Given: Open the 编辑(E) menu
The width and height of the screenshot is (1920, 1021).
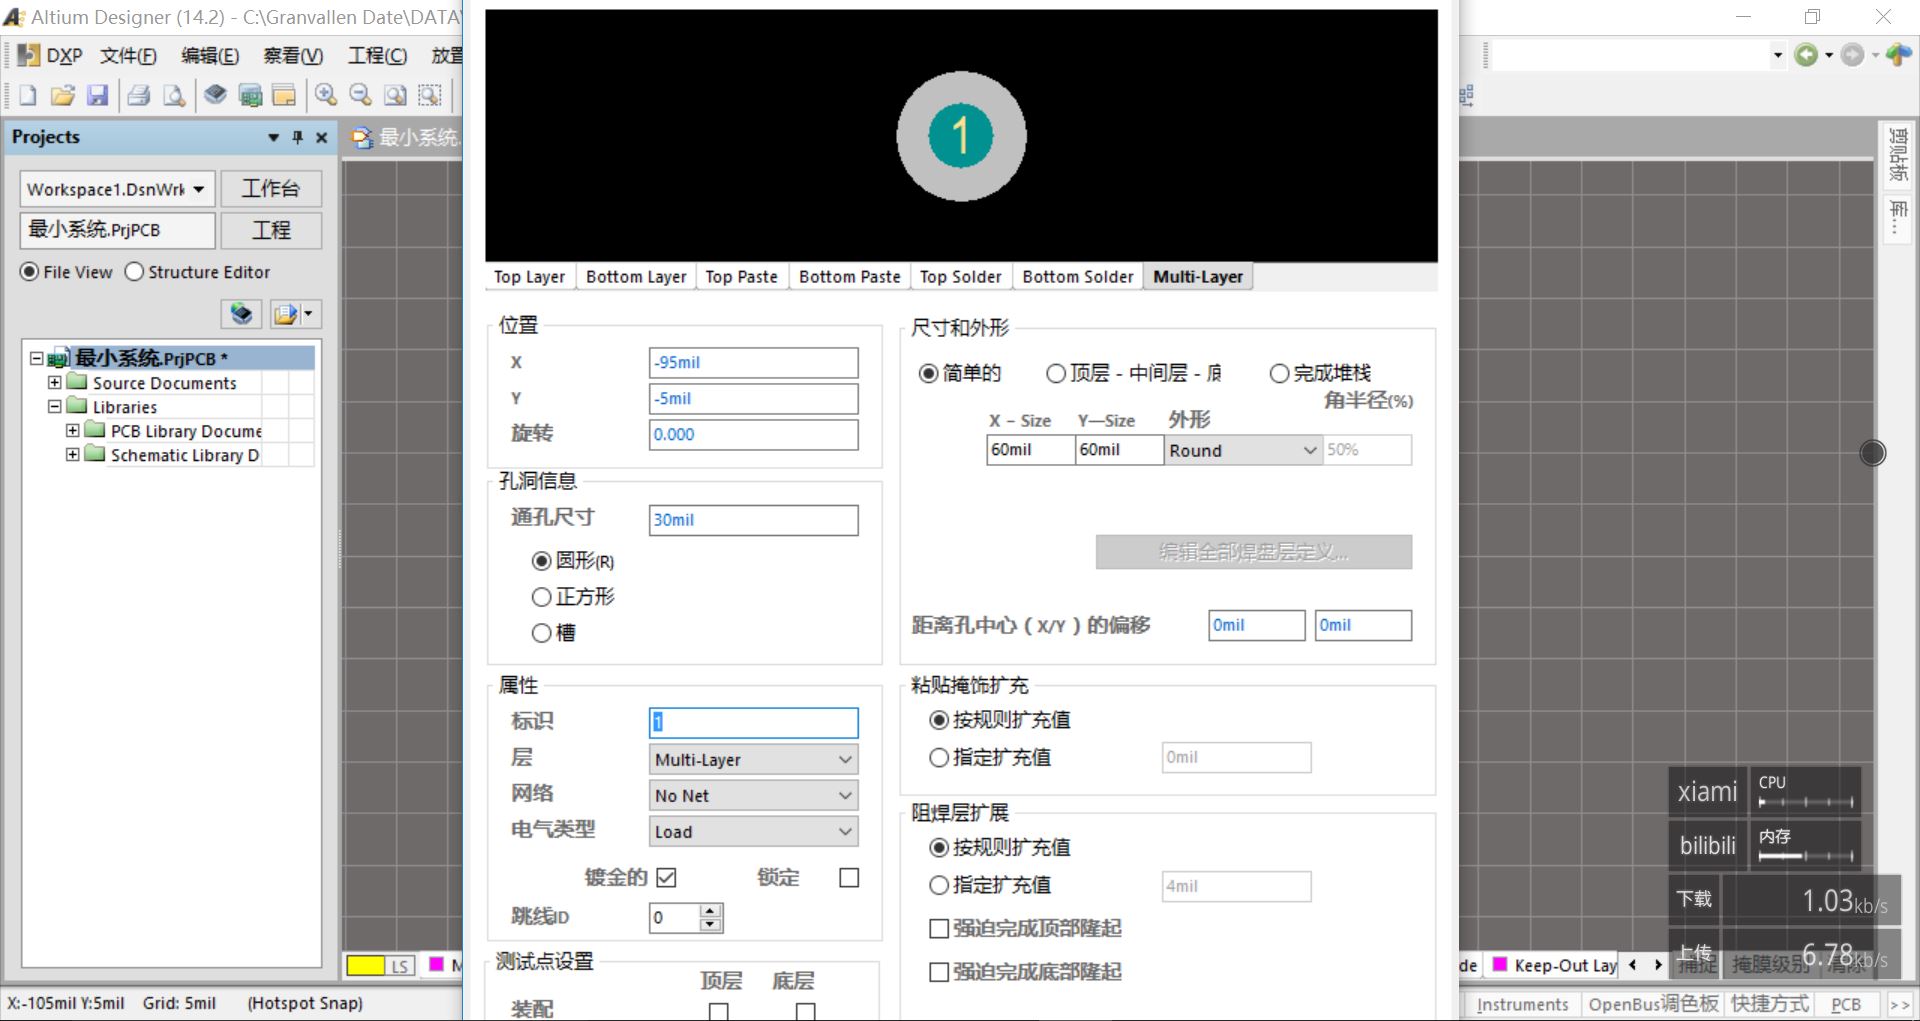Looking at the screenshot, I should pyautogui.click(x=210, y=56).
